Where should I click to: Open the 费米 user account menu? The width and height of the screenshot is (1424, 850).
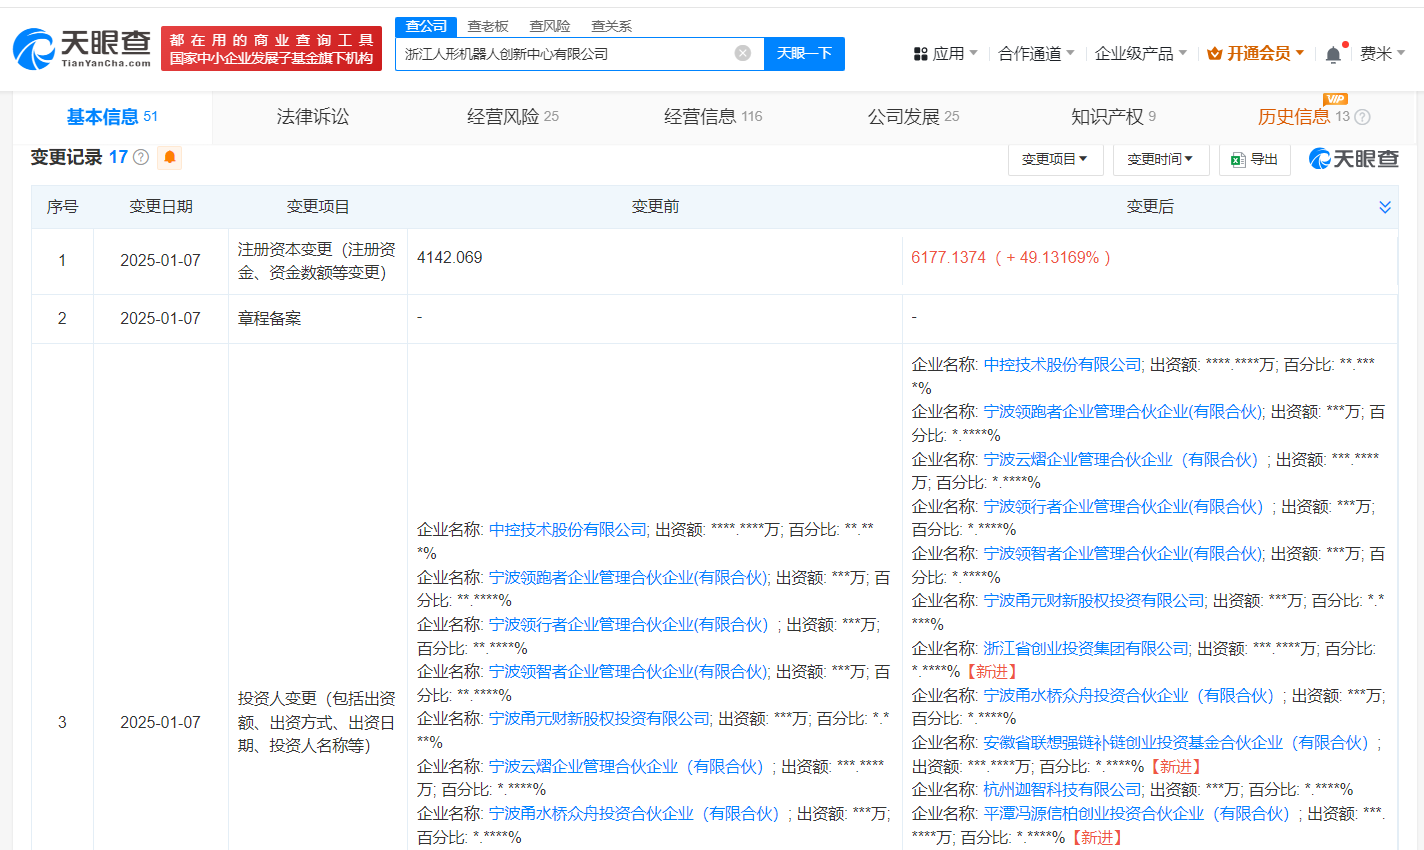pyautogui.click(x=1382, y=53)
